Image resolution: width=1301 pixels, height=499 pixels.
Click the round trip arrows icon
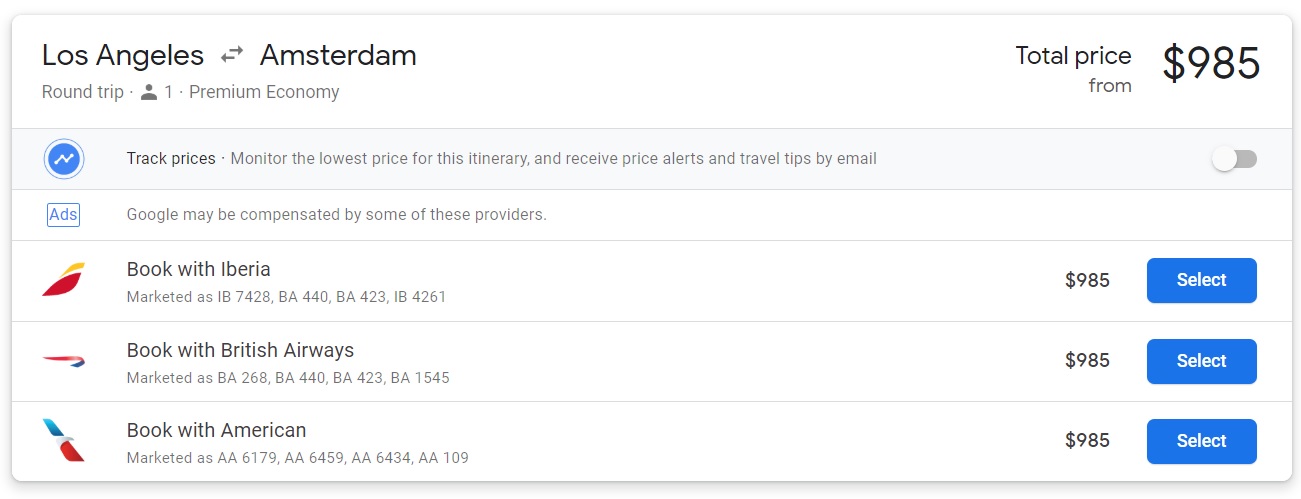232,55
